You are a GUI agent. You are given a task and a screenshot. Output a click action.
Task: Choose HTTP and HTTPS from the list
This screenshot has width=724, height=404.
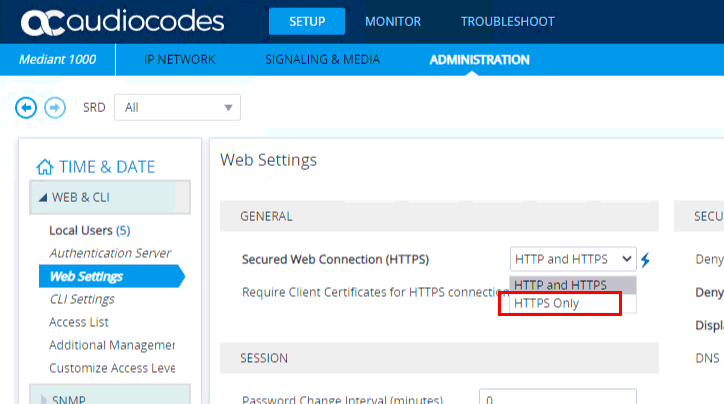[560, 285]
